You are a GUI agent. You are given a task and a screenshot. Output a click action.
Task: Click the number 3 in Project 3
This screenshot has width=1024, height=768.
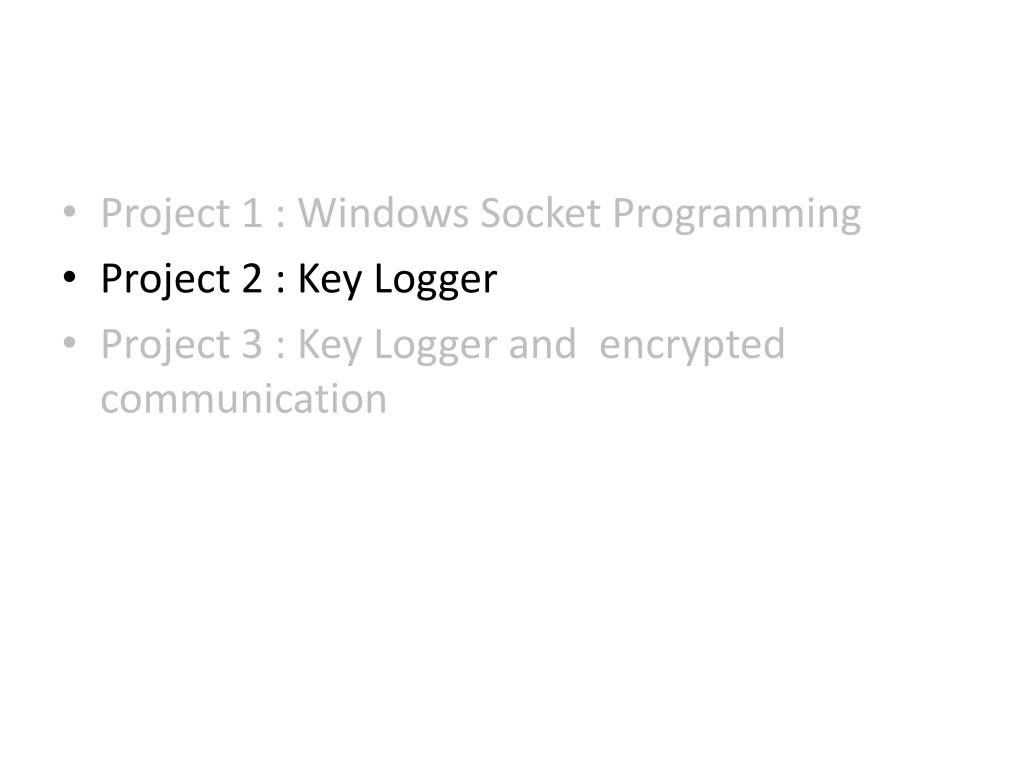pos(252,344)
